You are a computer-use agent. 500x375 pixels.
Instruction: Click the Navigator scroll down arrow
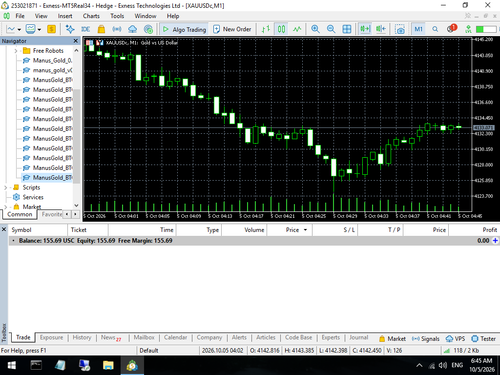(x=76, y=205)
